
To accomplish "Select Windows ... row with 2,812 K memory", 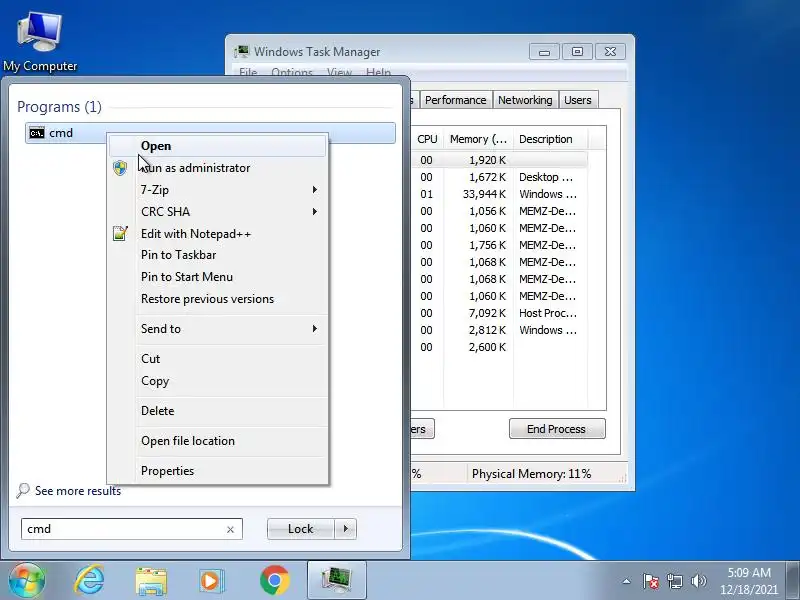I will click(499, 331).
